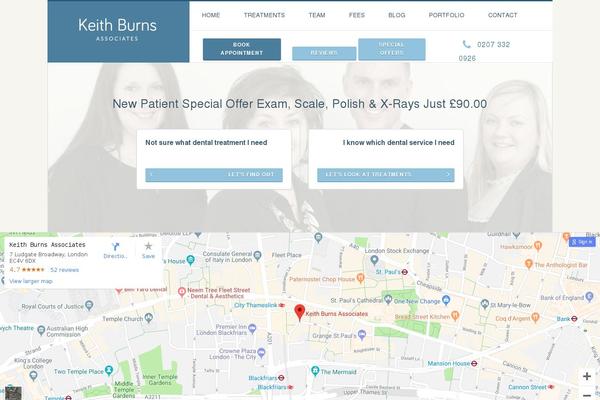Click the Sign in button on map
600x400 pixels.
(x=582, y=242)
